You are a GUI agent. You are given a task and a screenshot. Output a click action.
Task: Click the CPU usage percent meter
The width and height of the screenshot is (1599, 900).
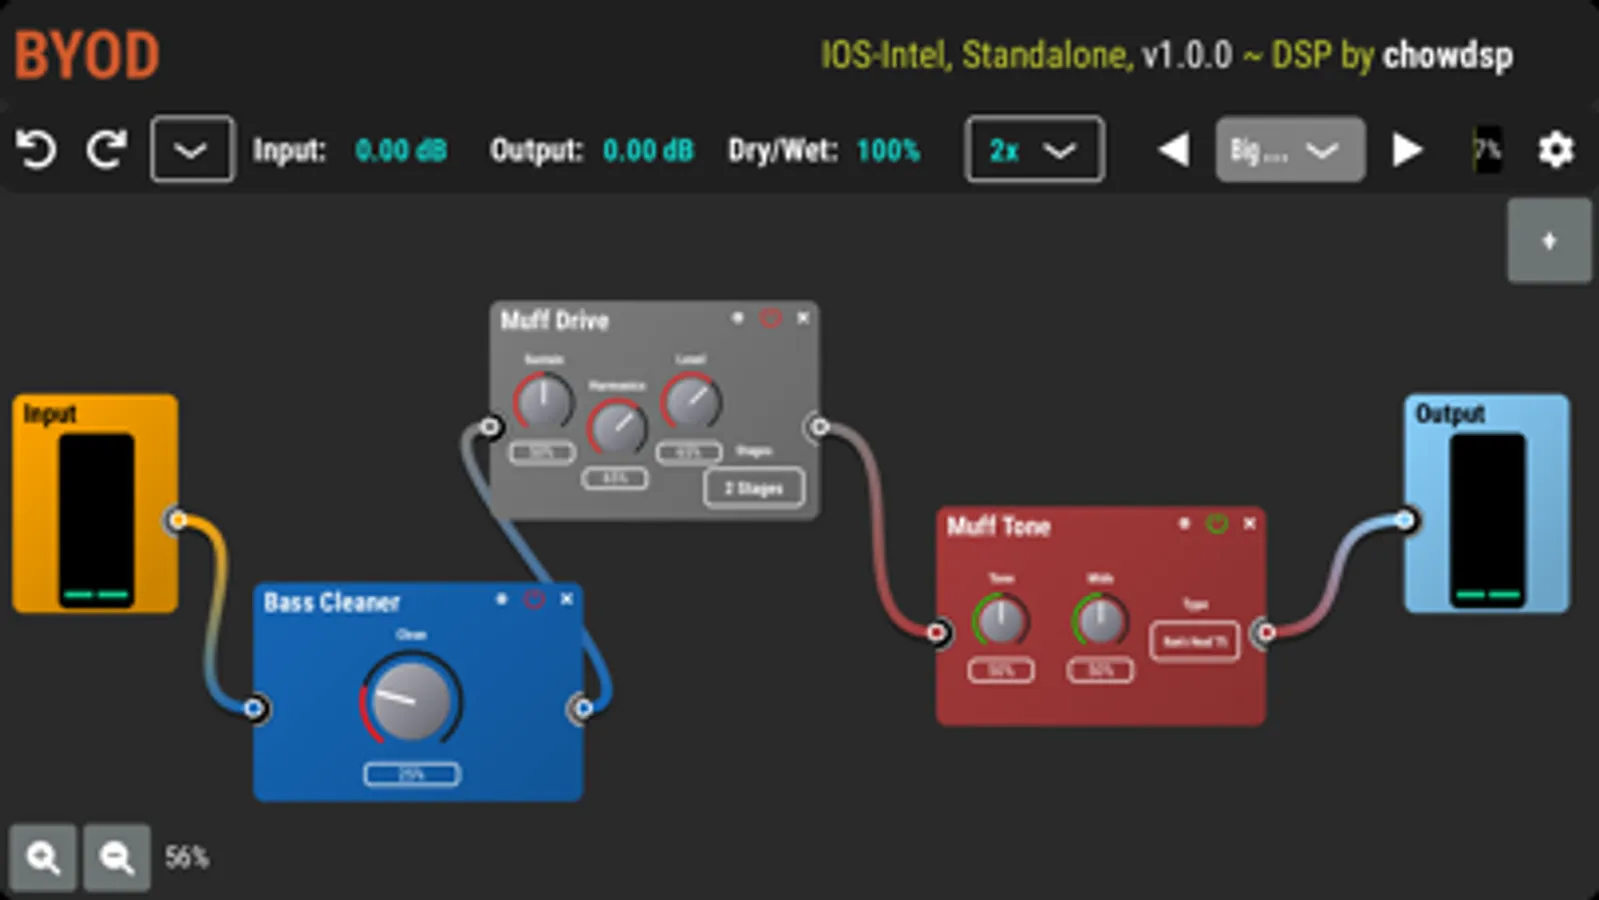[1487, 150]
